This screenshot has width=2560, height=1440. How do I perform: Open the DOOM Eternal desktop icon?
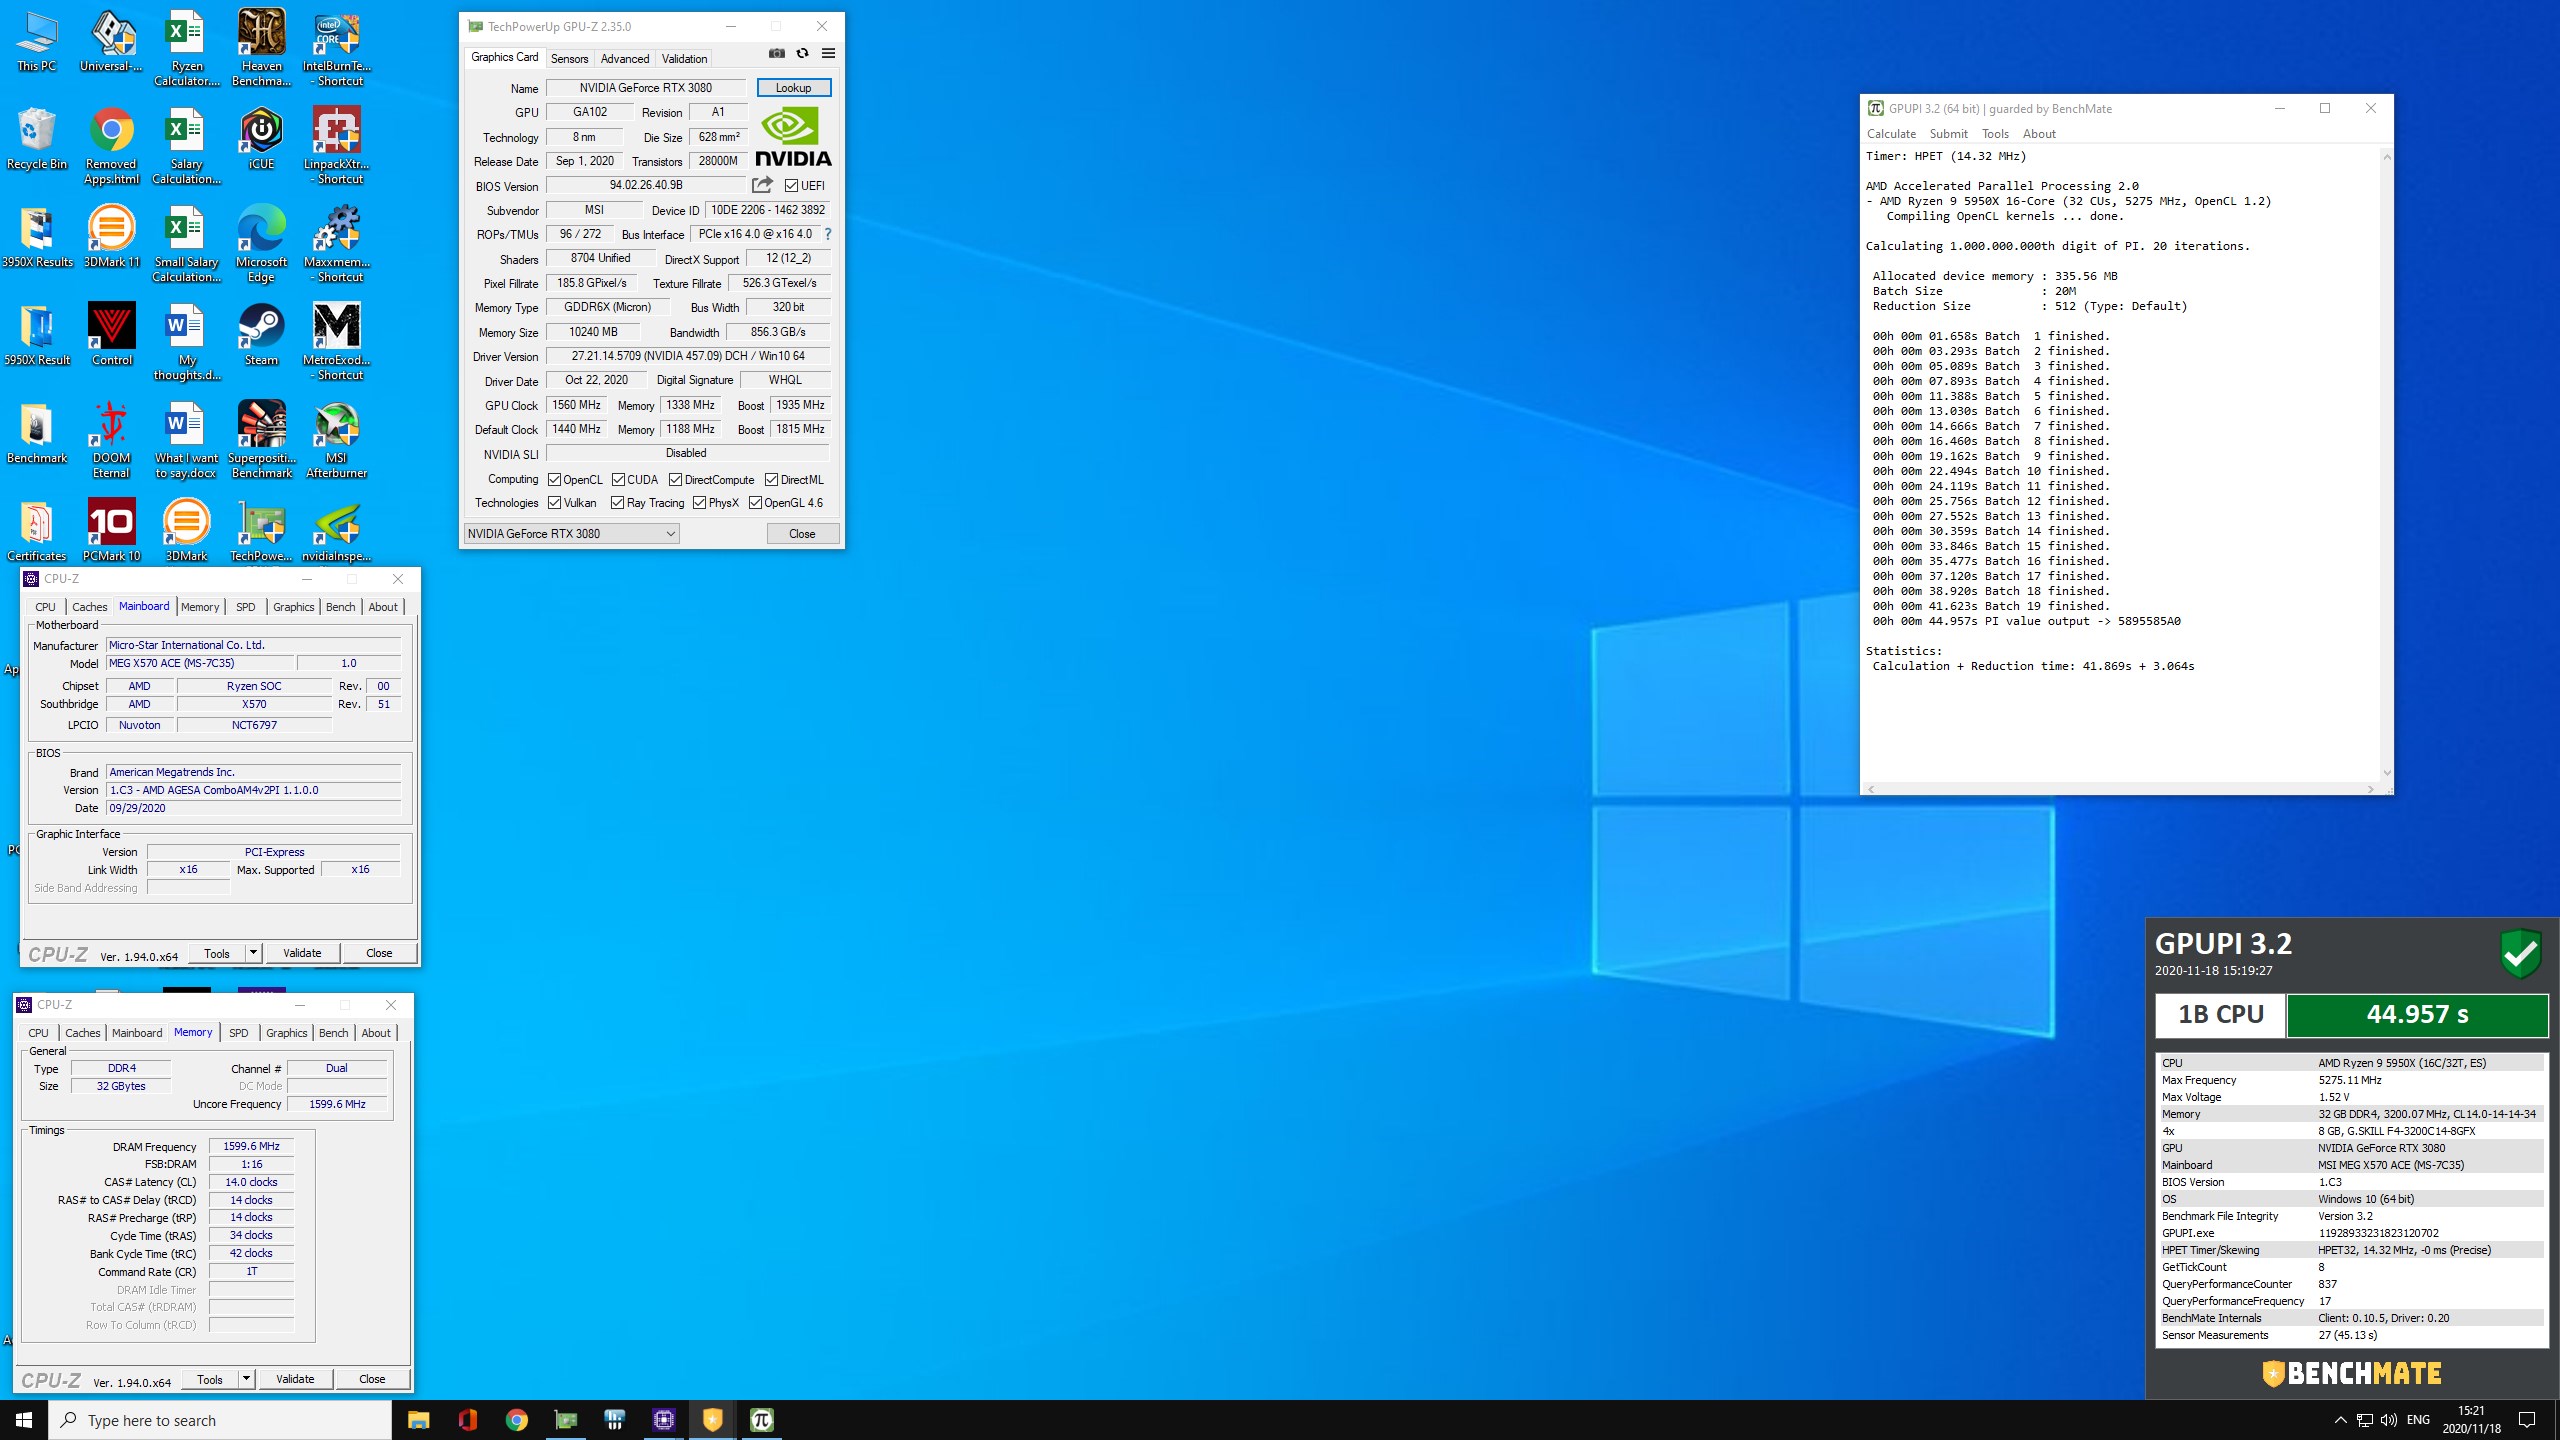pos(112,439)
